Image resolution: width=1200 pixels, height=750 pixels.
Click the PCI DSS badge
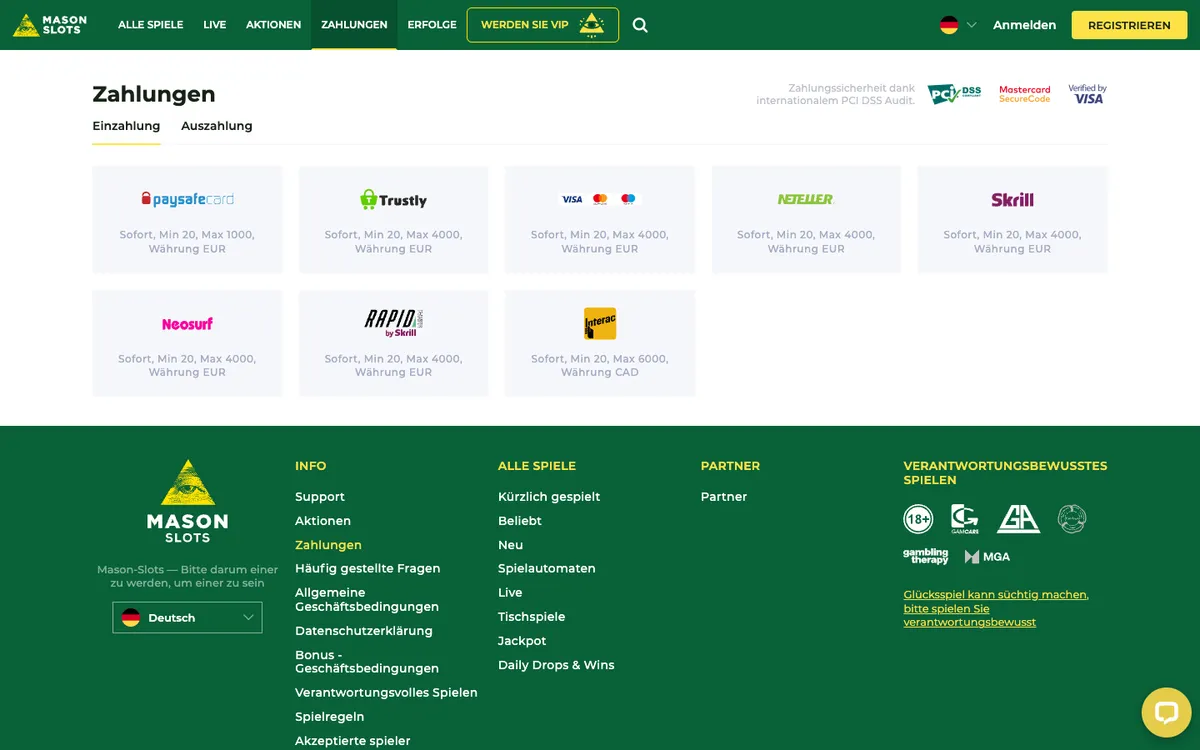955,94
